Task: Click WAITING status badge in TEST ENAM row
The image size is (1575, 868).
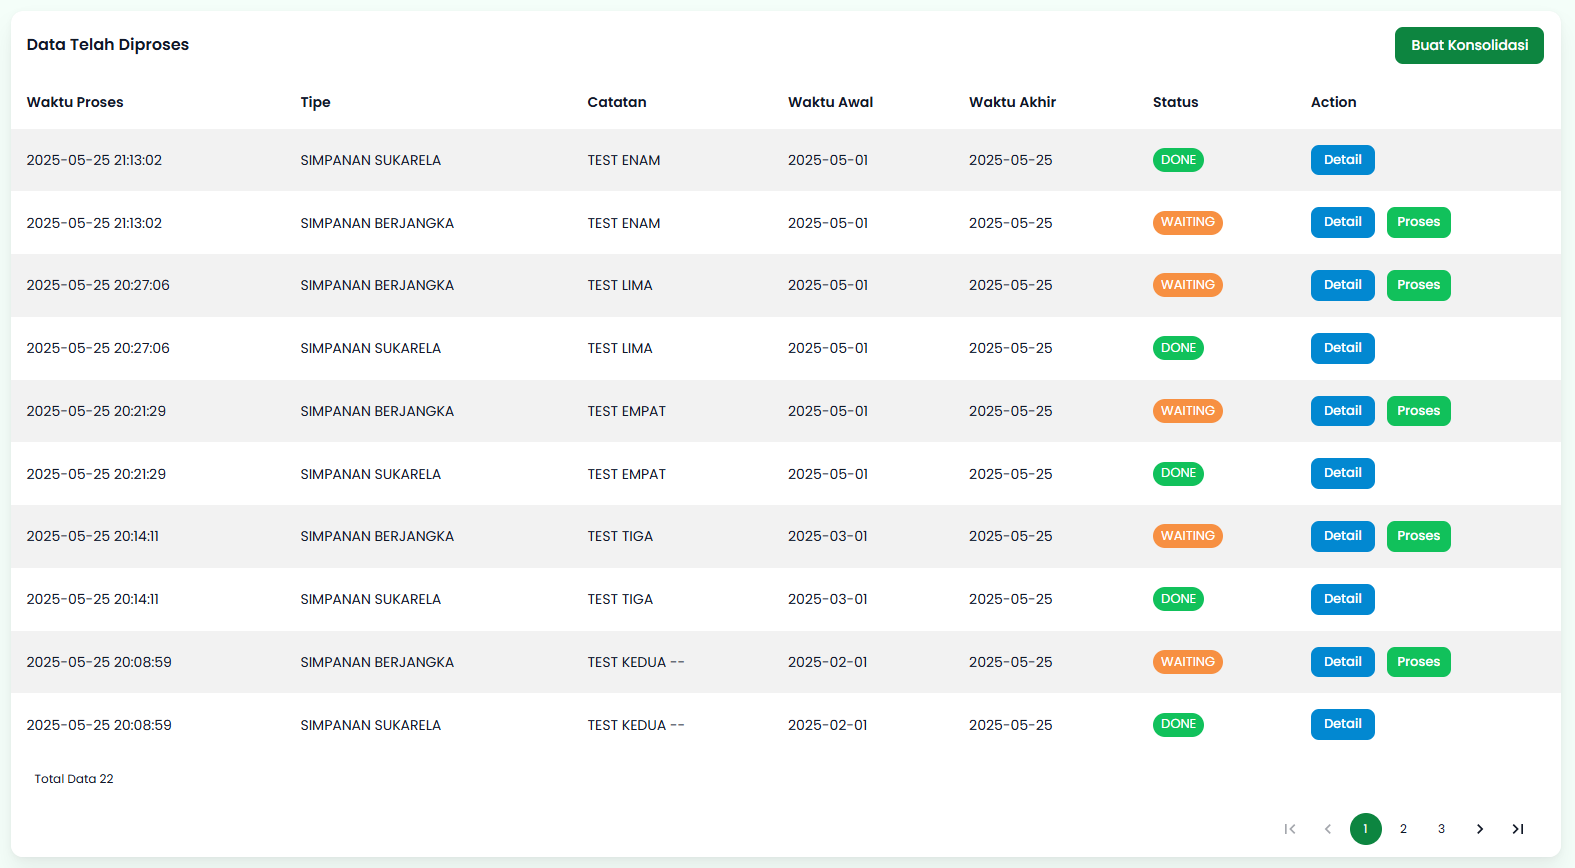Action: (x=1187, y=222)
